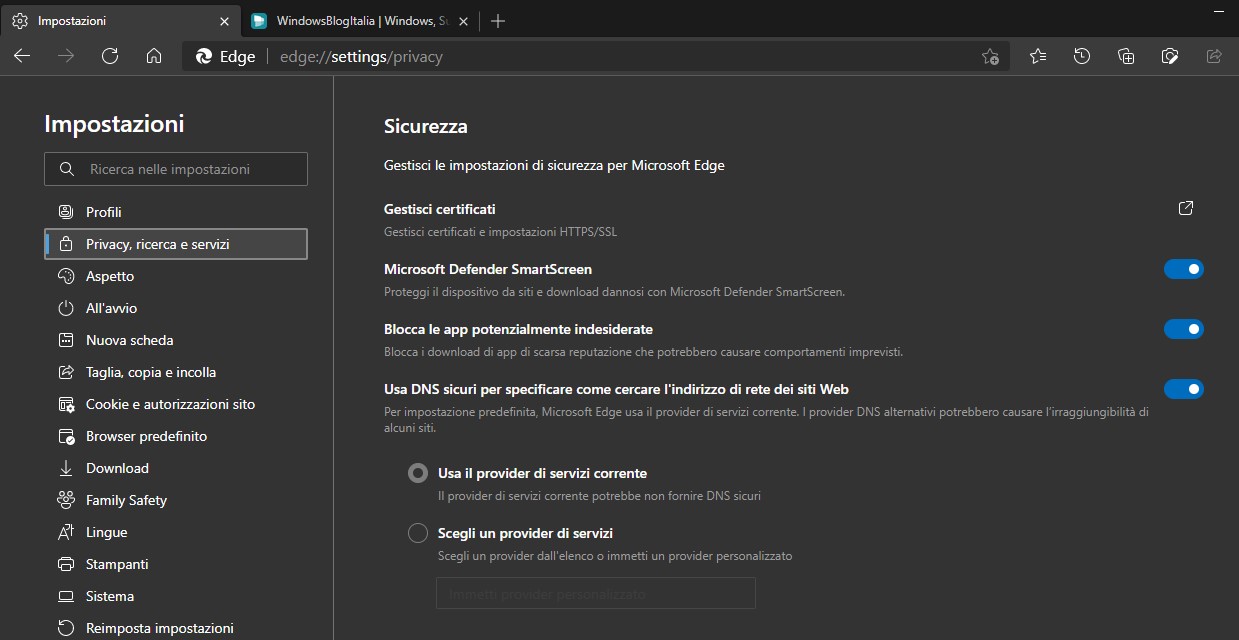Screen dimensions: 1239x640
Task: Click the address bar showing edge://settings/privacy
Action: point(596,56)
